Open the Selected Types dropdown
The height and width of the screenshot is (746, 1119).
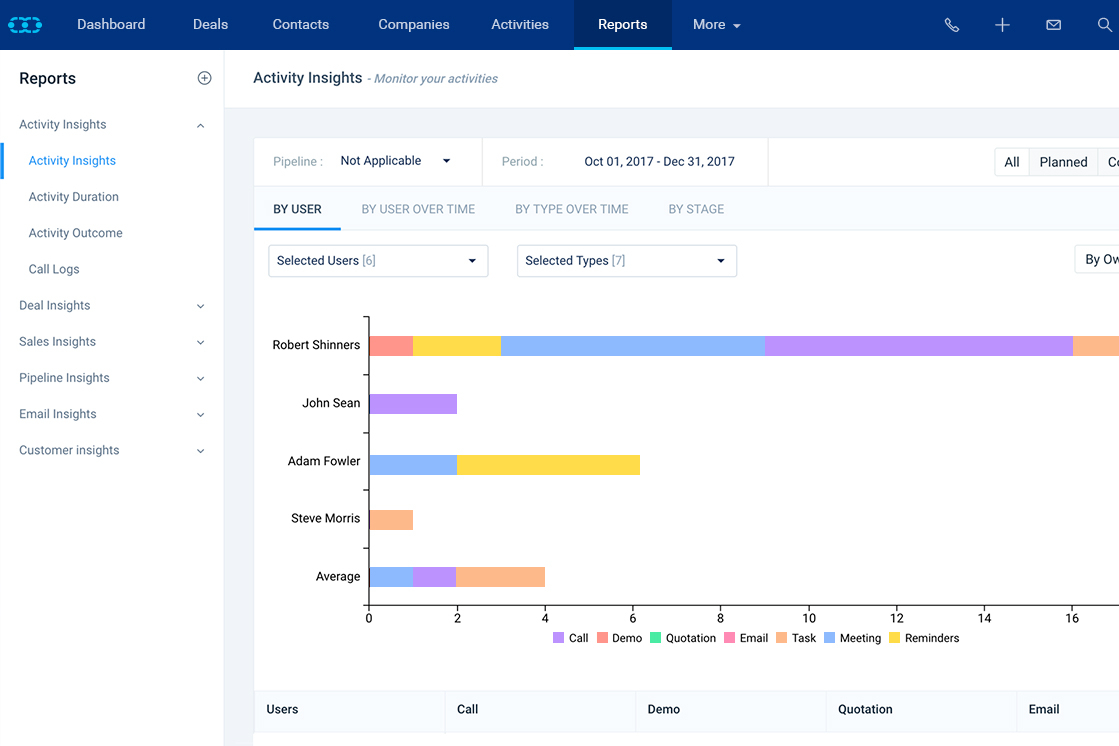coord(626,260)
